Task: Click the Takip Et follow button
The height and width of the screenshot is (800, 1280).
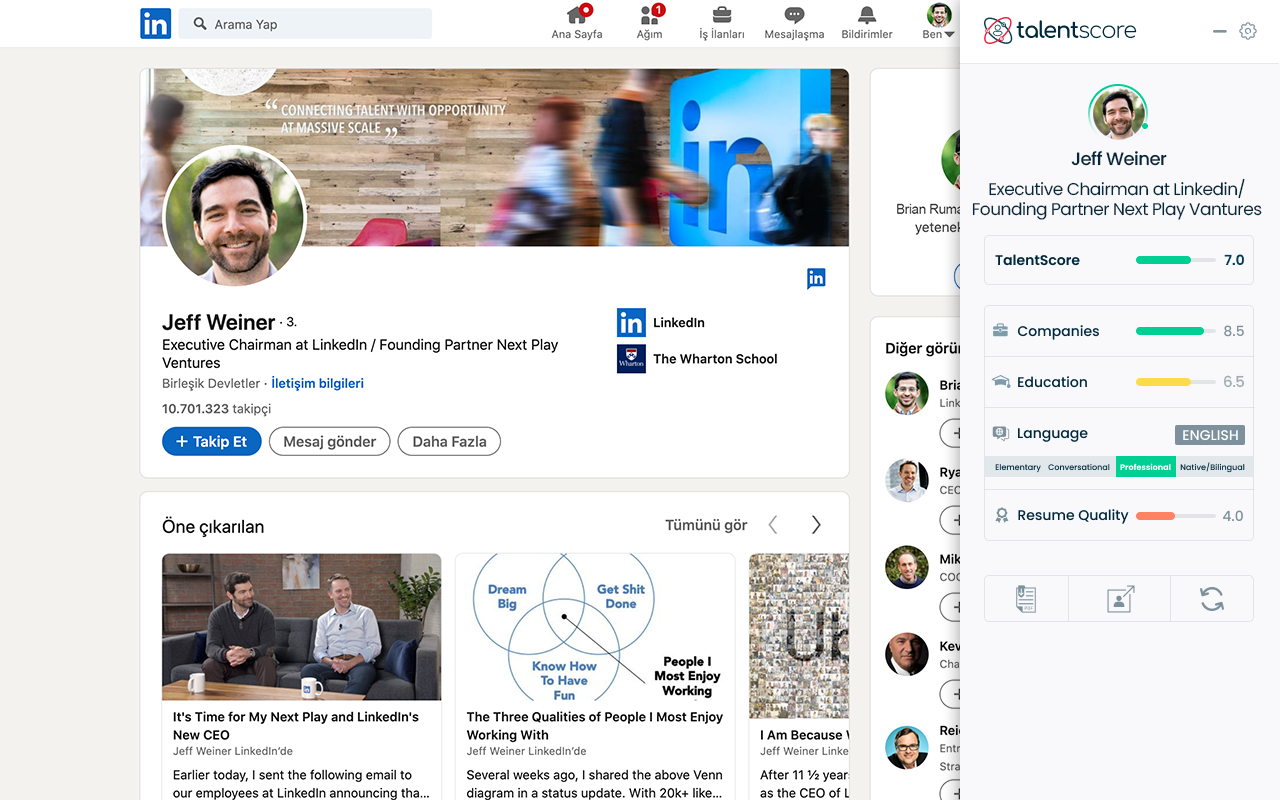Action: 211,441
